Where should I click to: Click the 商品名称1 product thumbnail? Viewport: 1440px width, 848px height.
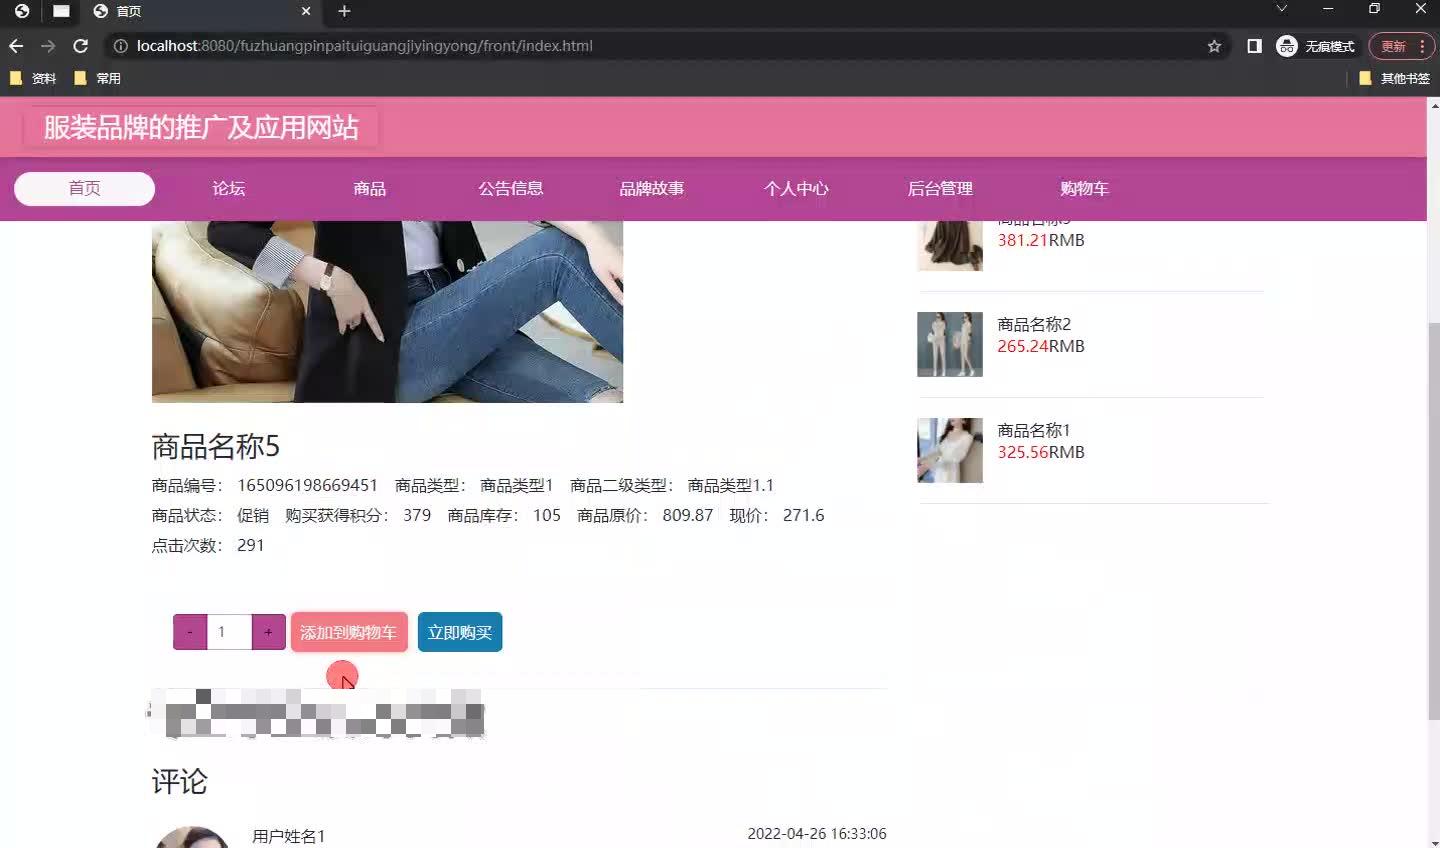949,450
